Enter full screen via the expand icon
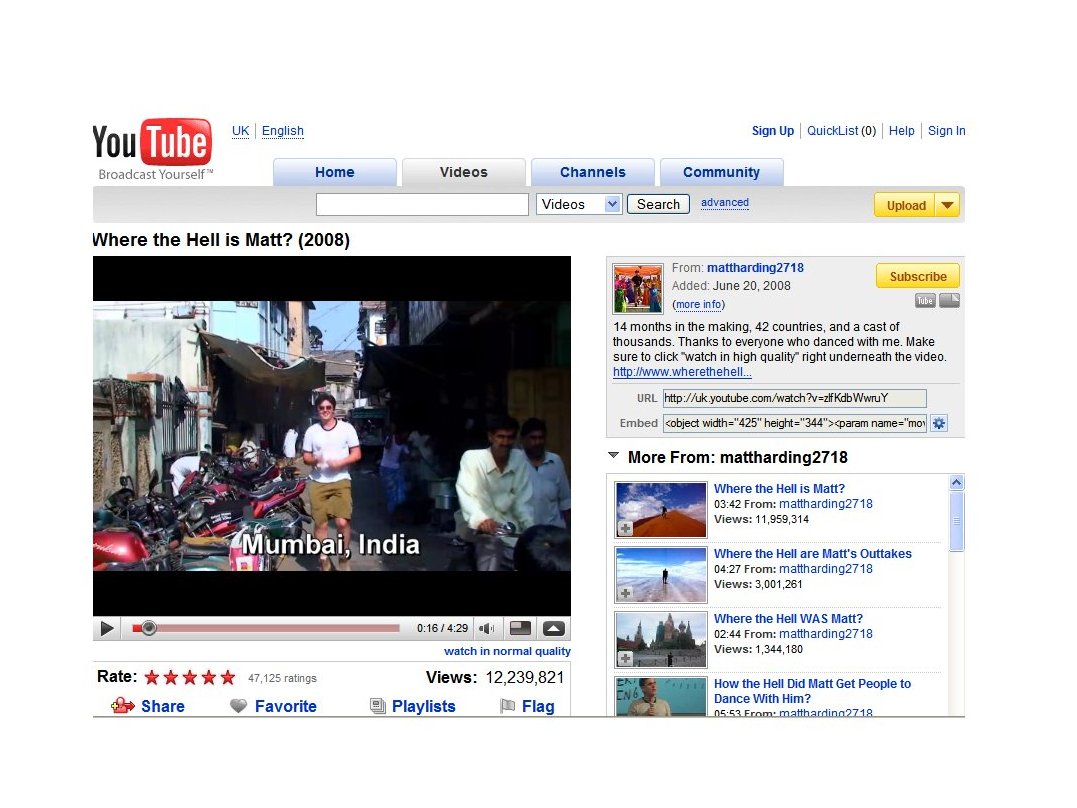 point(553,628)
